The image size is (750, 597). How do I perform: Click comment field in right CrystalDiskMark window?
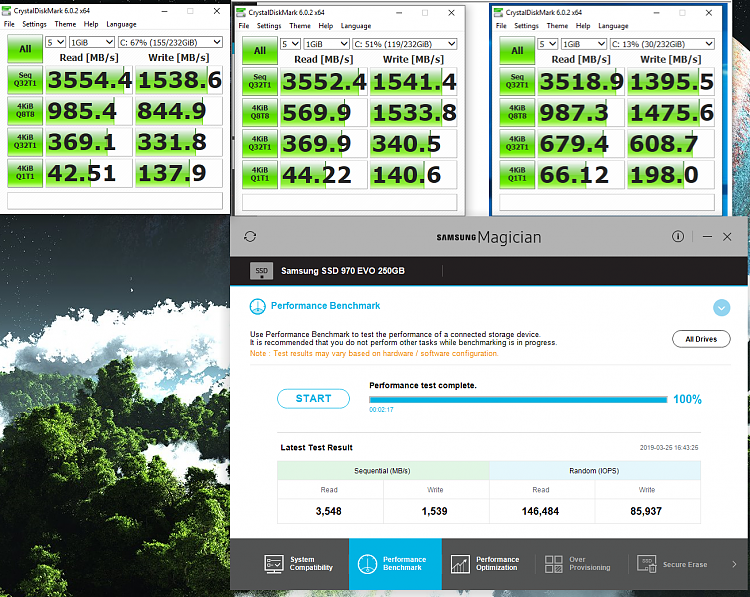[x=607, y=202]
